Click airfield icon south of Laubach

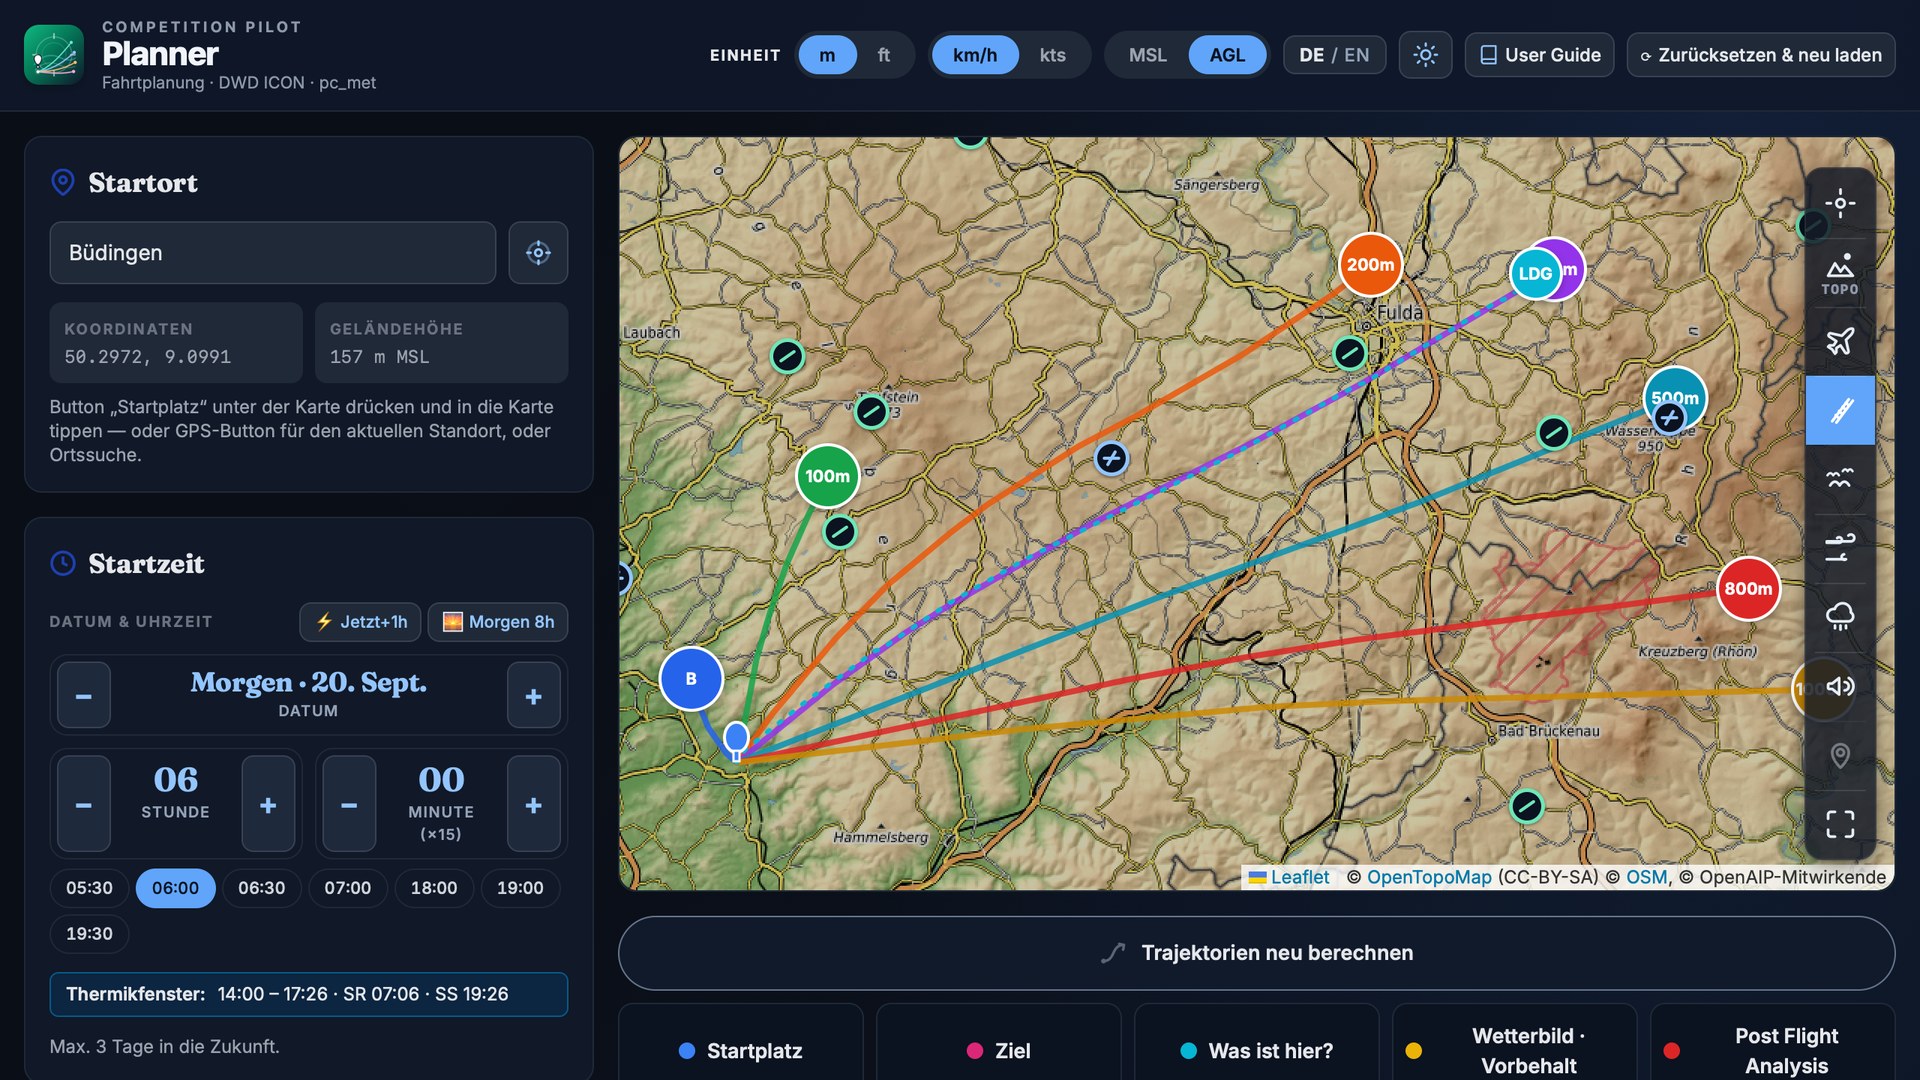coord(787,356)
